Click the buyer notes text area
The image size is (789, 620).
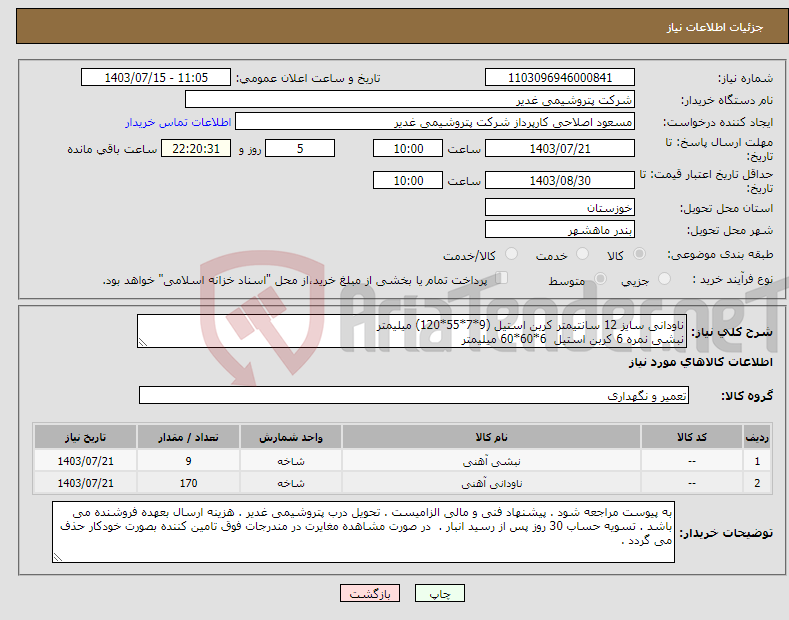pyautogui.click(x=363, y=532)
